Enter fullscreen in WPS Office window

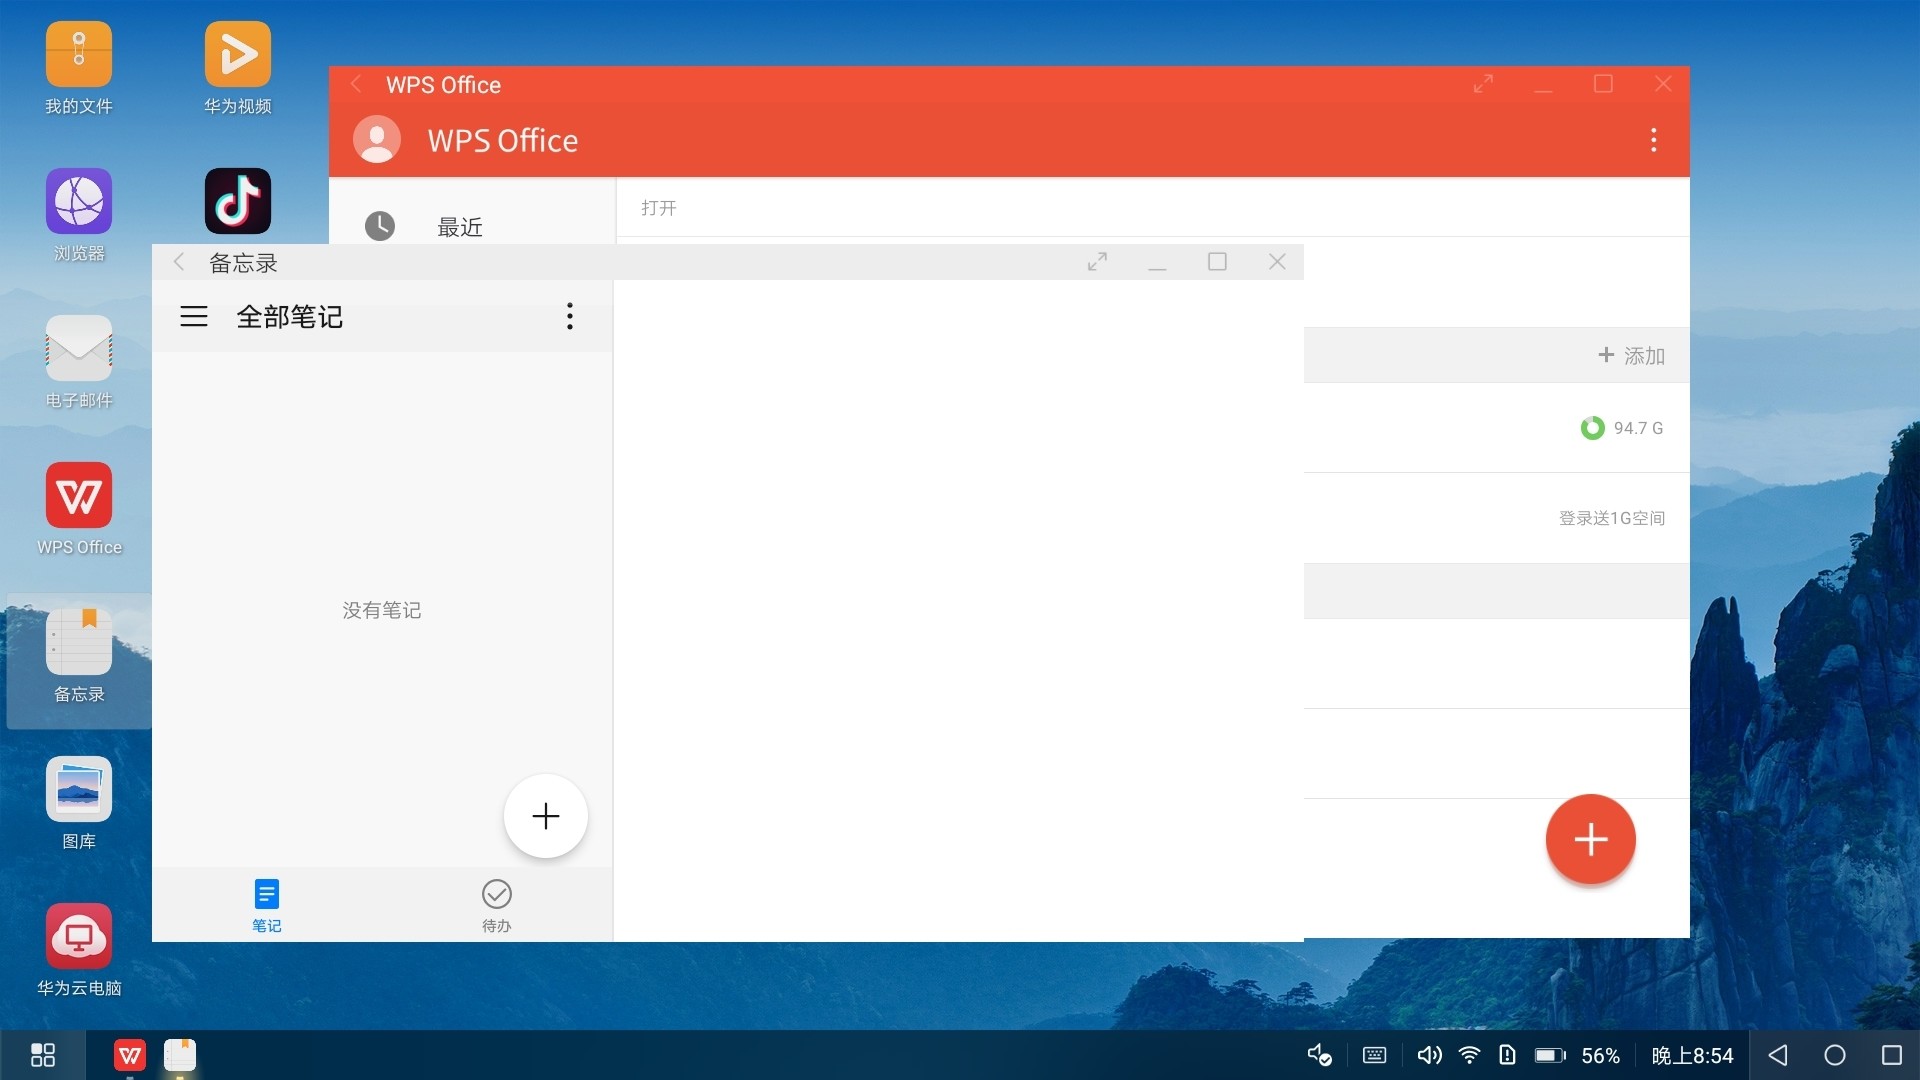[x=1483, y=84]
